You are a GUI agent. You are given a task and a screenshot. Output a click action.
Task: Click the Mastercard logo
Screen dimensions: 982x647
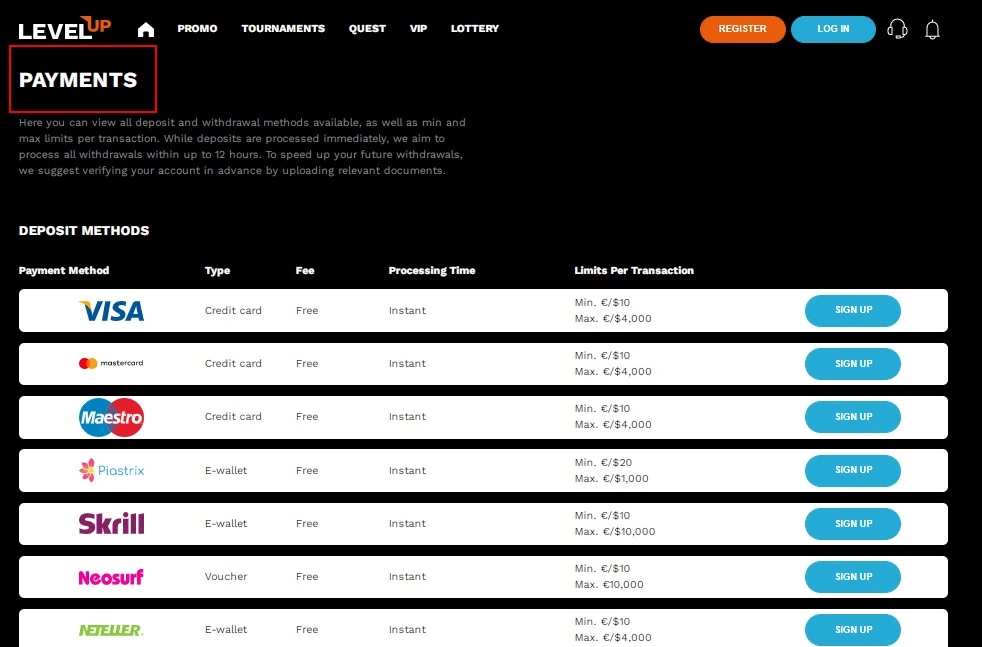111,363
